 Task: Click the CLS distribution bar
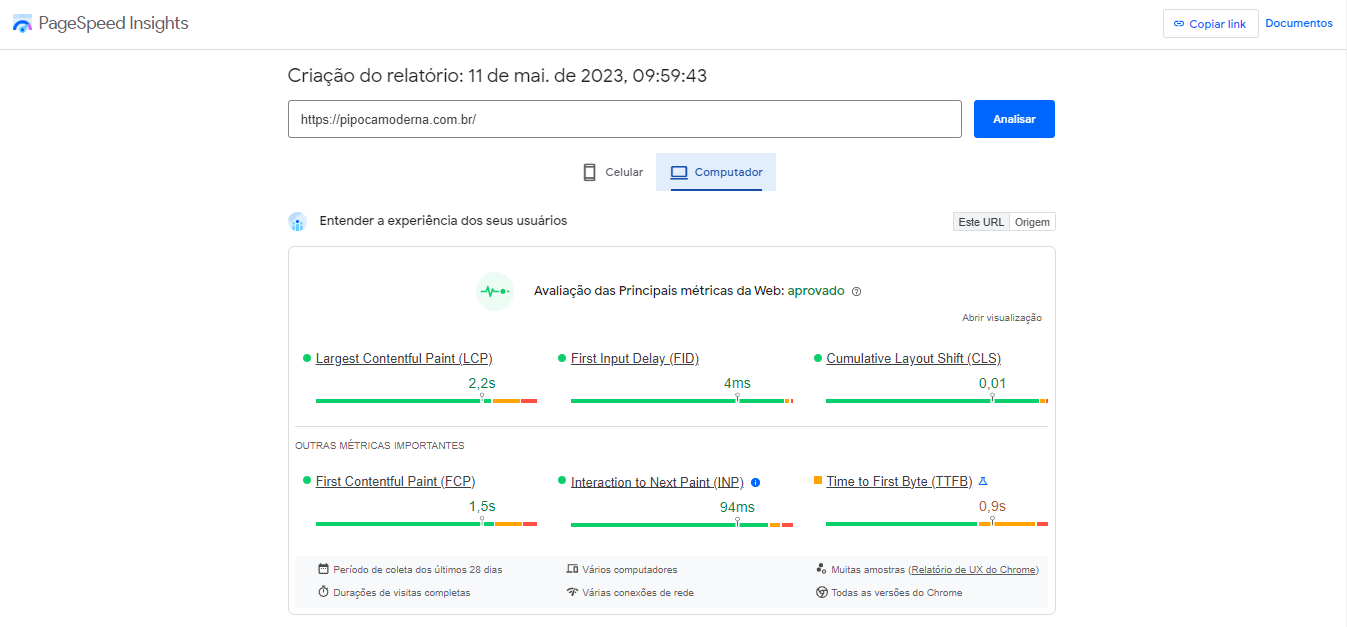coord(937,400)
